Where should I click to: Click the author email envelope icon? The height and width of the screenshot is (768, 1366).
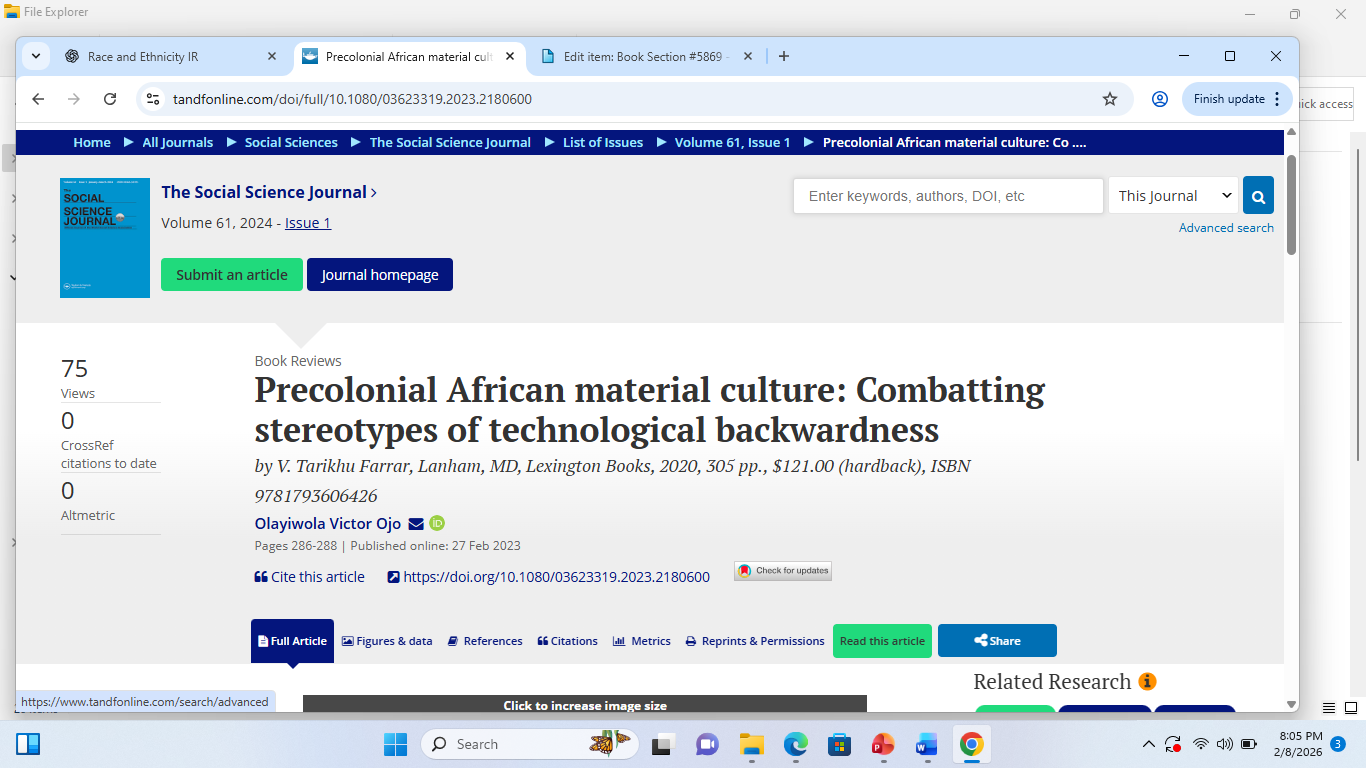(x=416, y=524)
